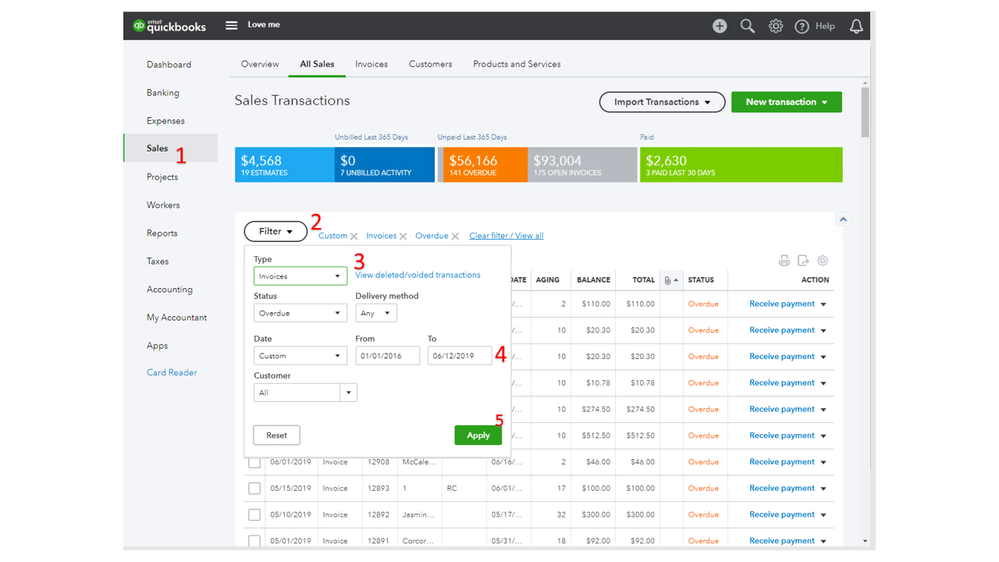Open Import Transactions dropdown
Viewport: 999px width, 562px height.
(x=662, y=102)
